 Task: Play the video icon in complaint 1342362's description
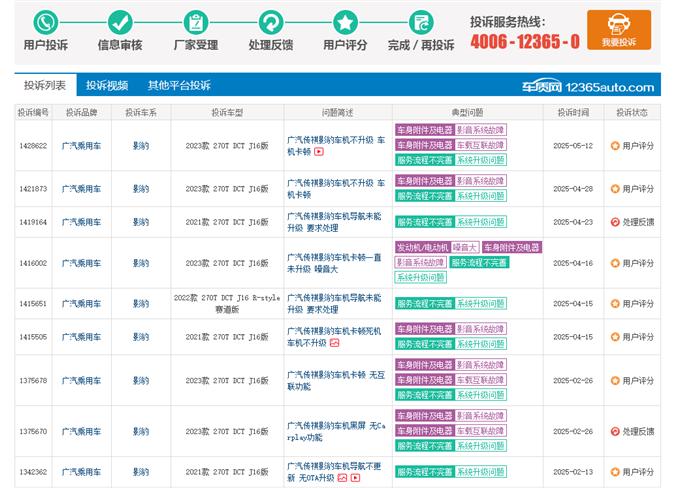(355, 478)
